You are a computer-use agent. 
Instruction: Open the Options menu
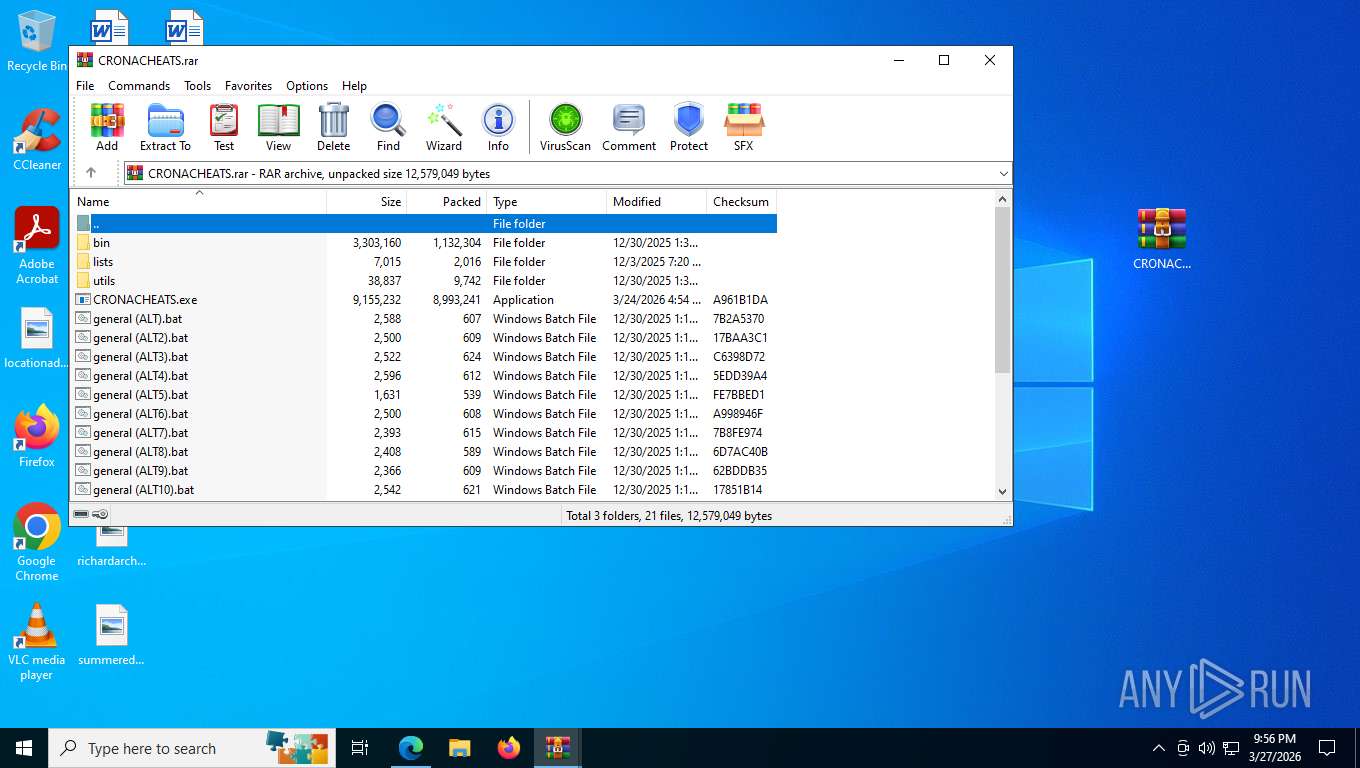[307, 86]
